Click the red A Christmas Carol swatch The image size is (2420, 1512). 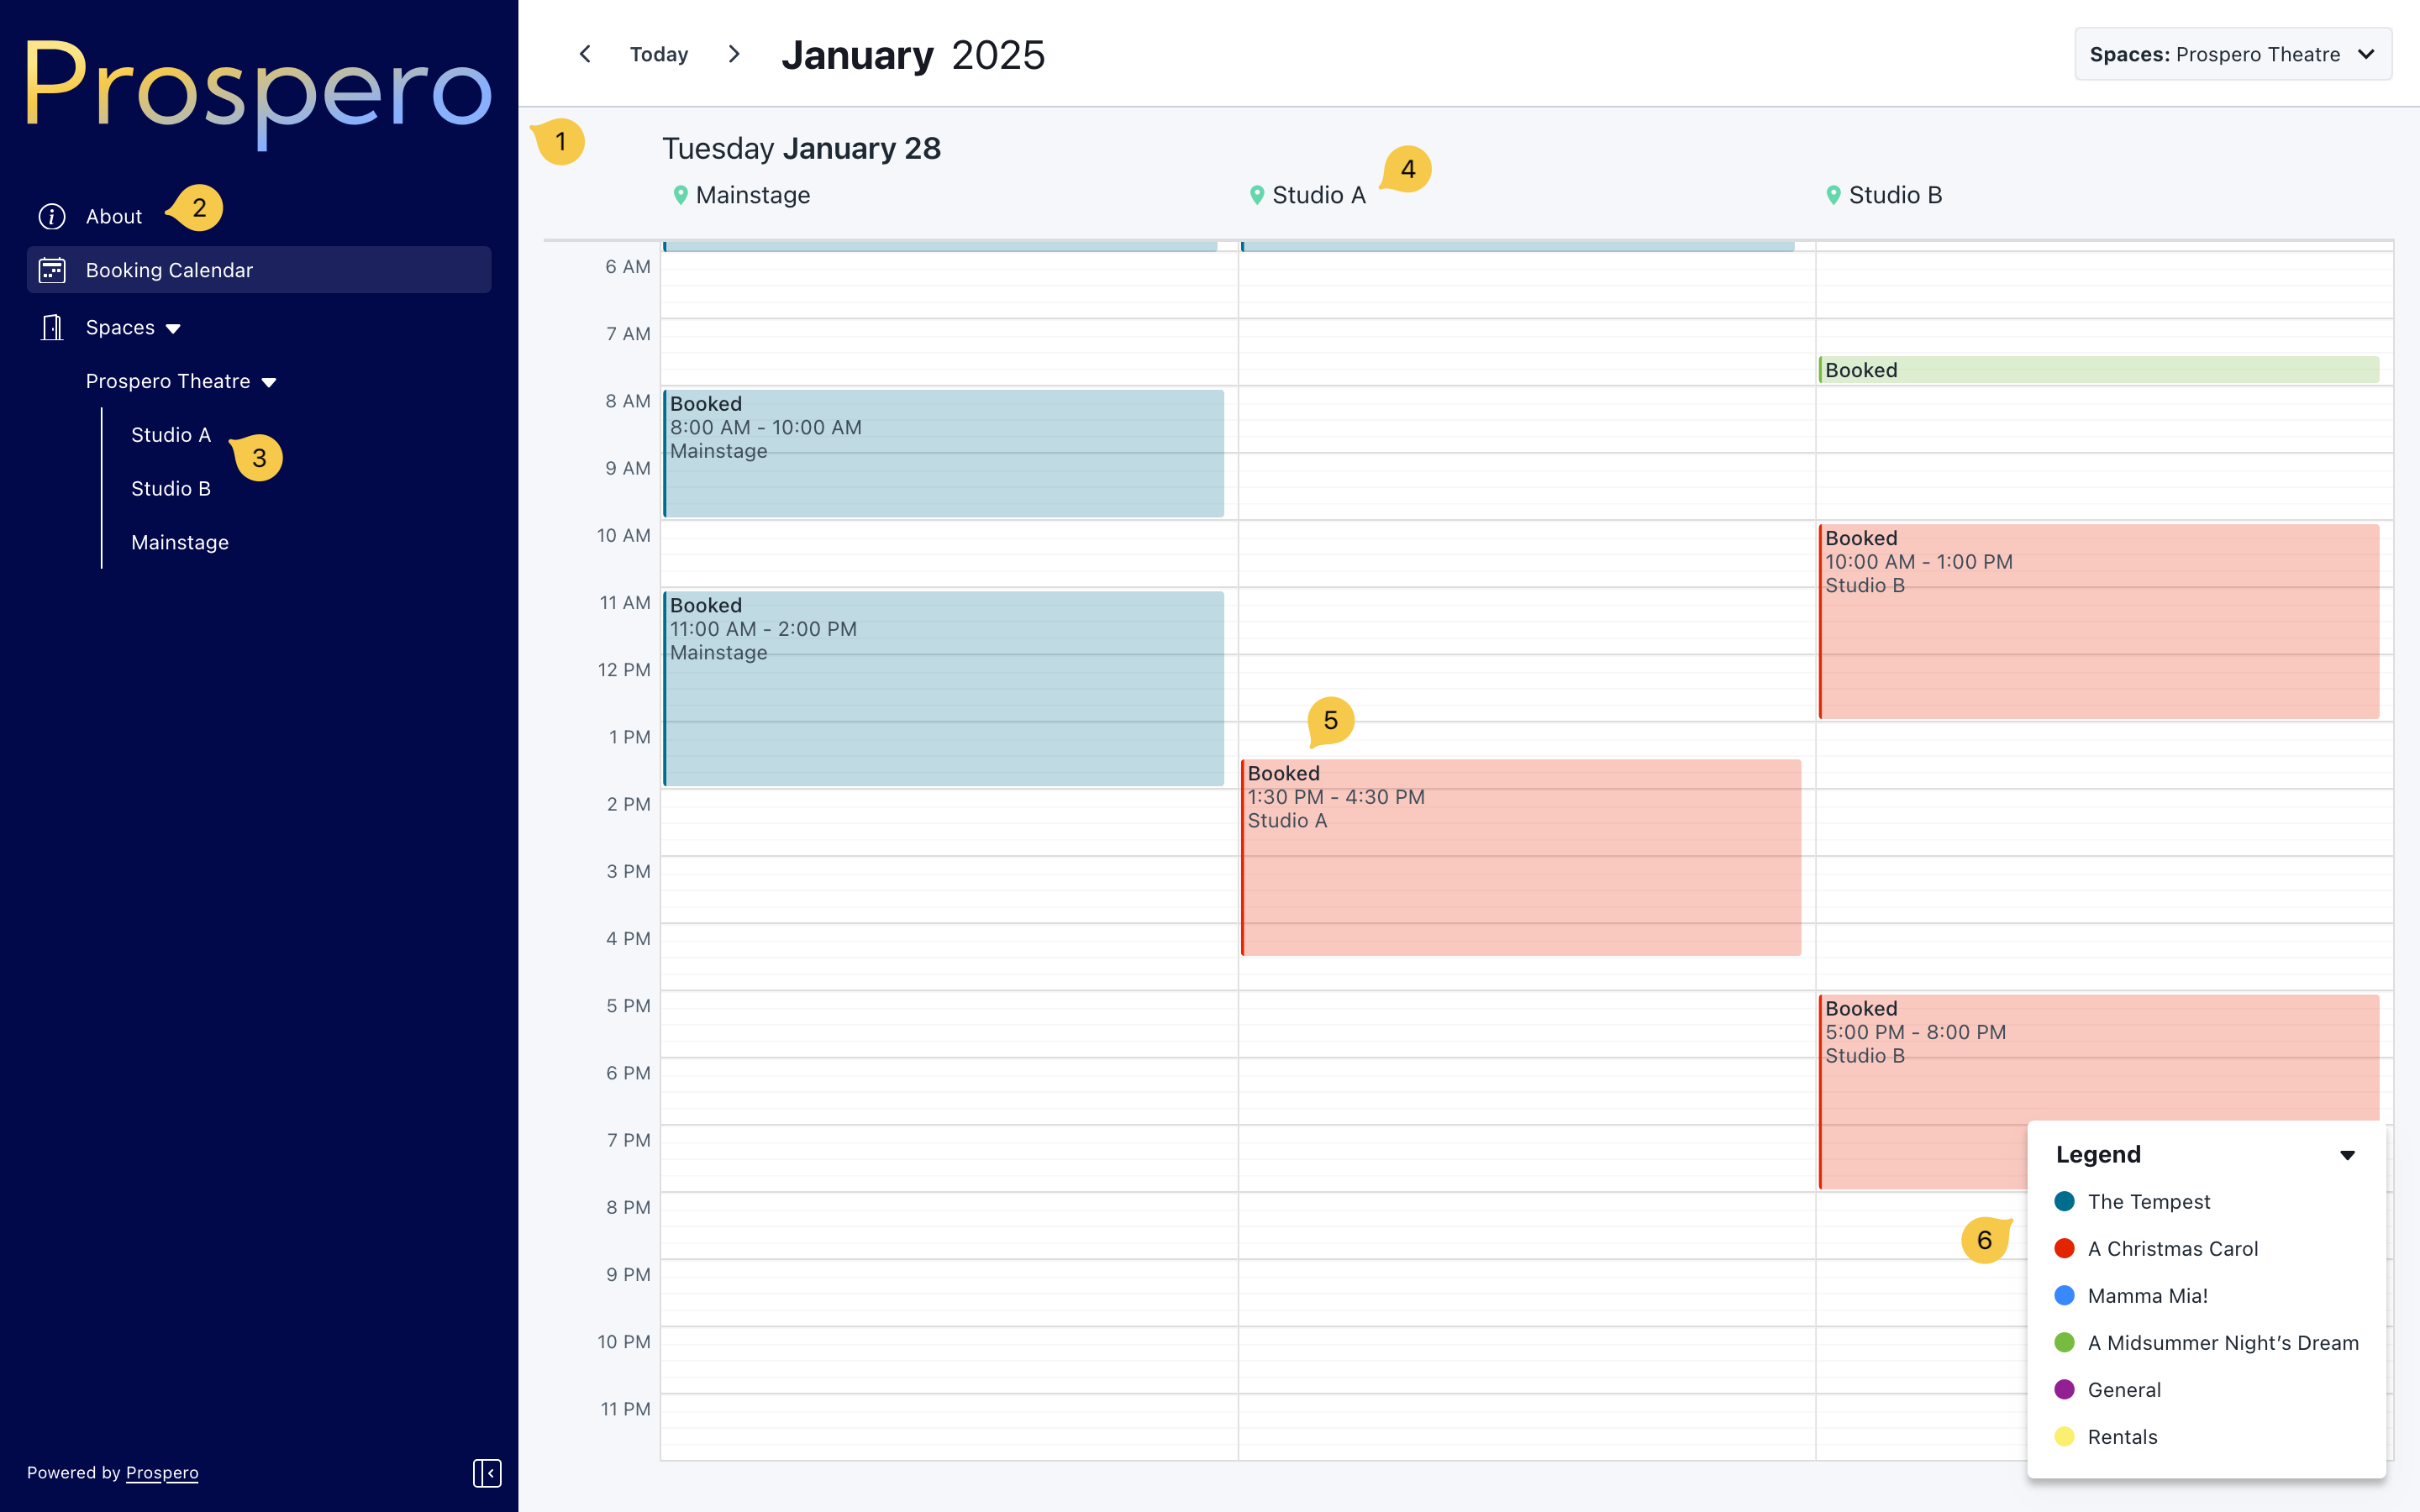[x=2064, y=1248]
